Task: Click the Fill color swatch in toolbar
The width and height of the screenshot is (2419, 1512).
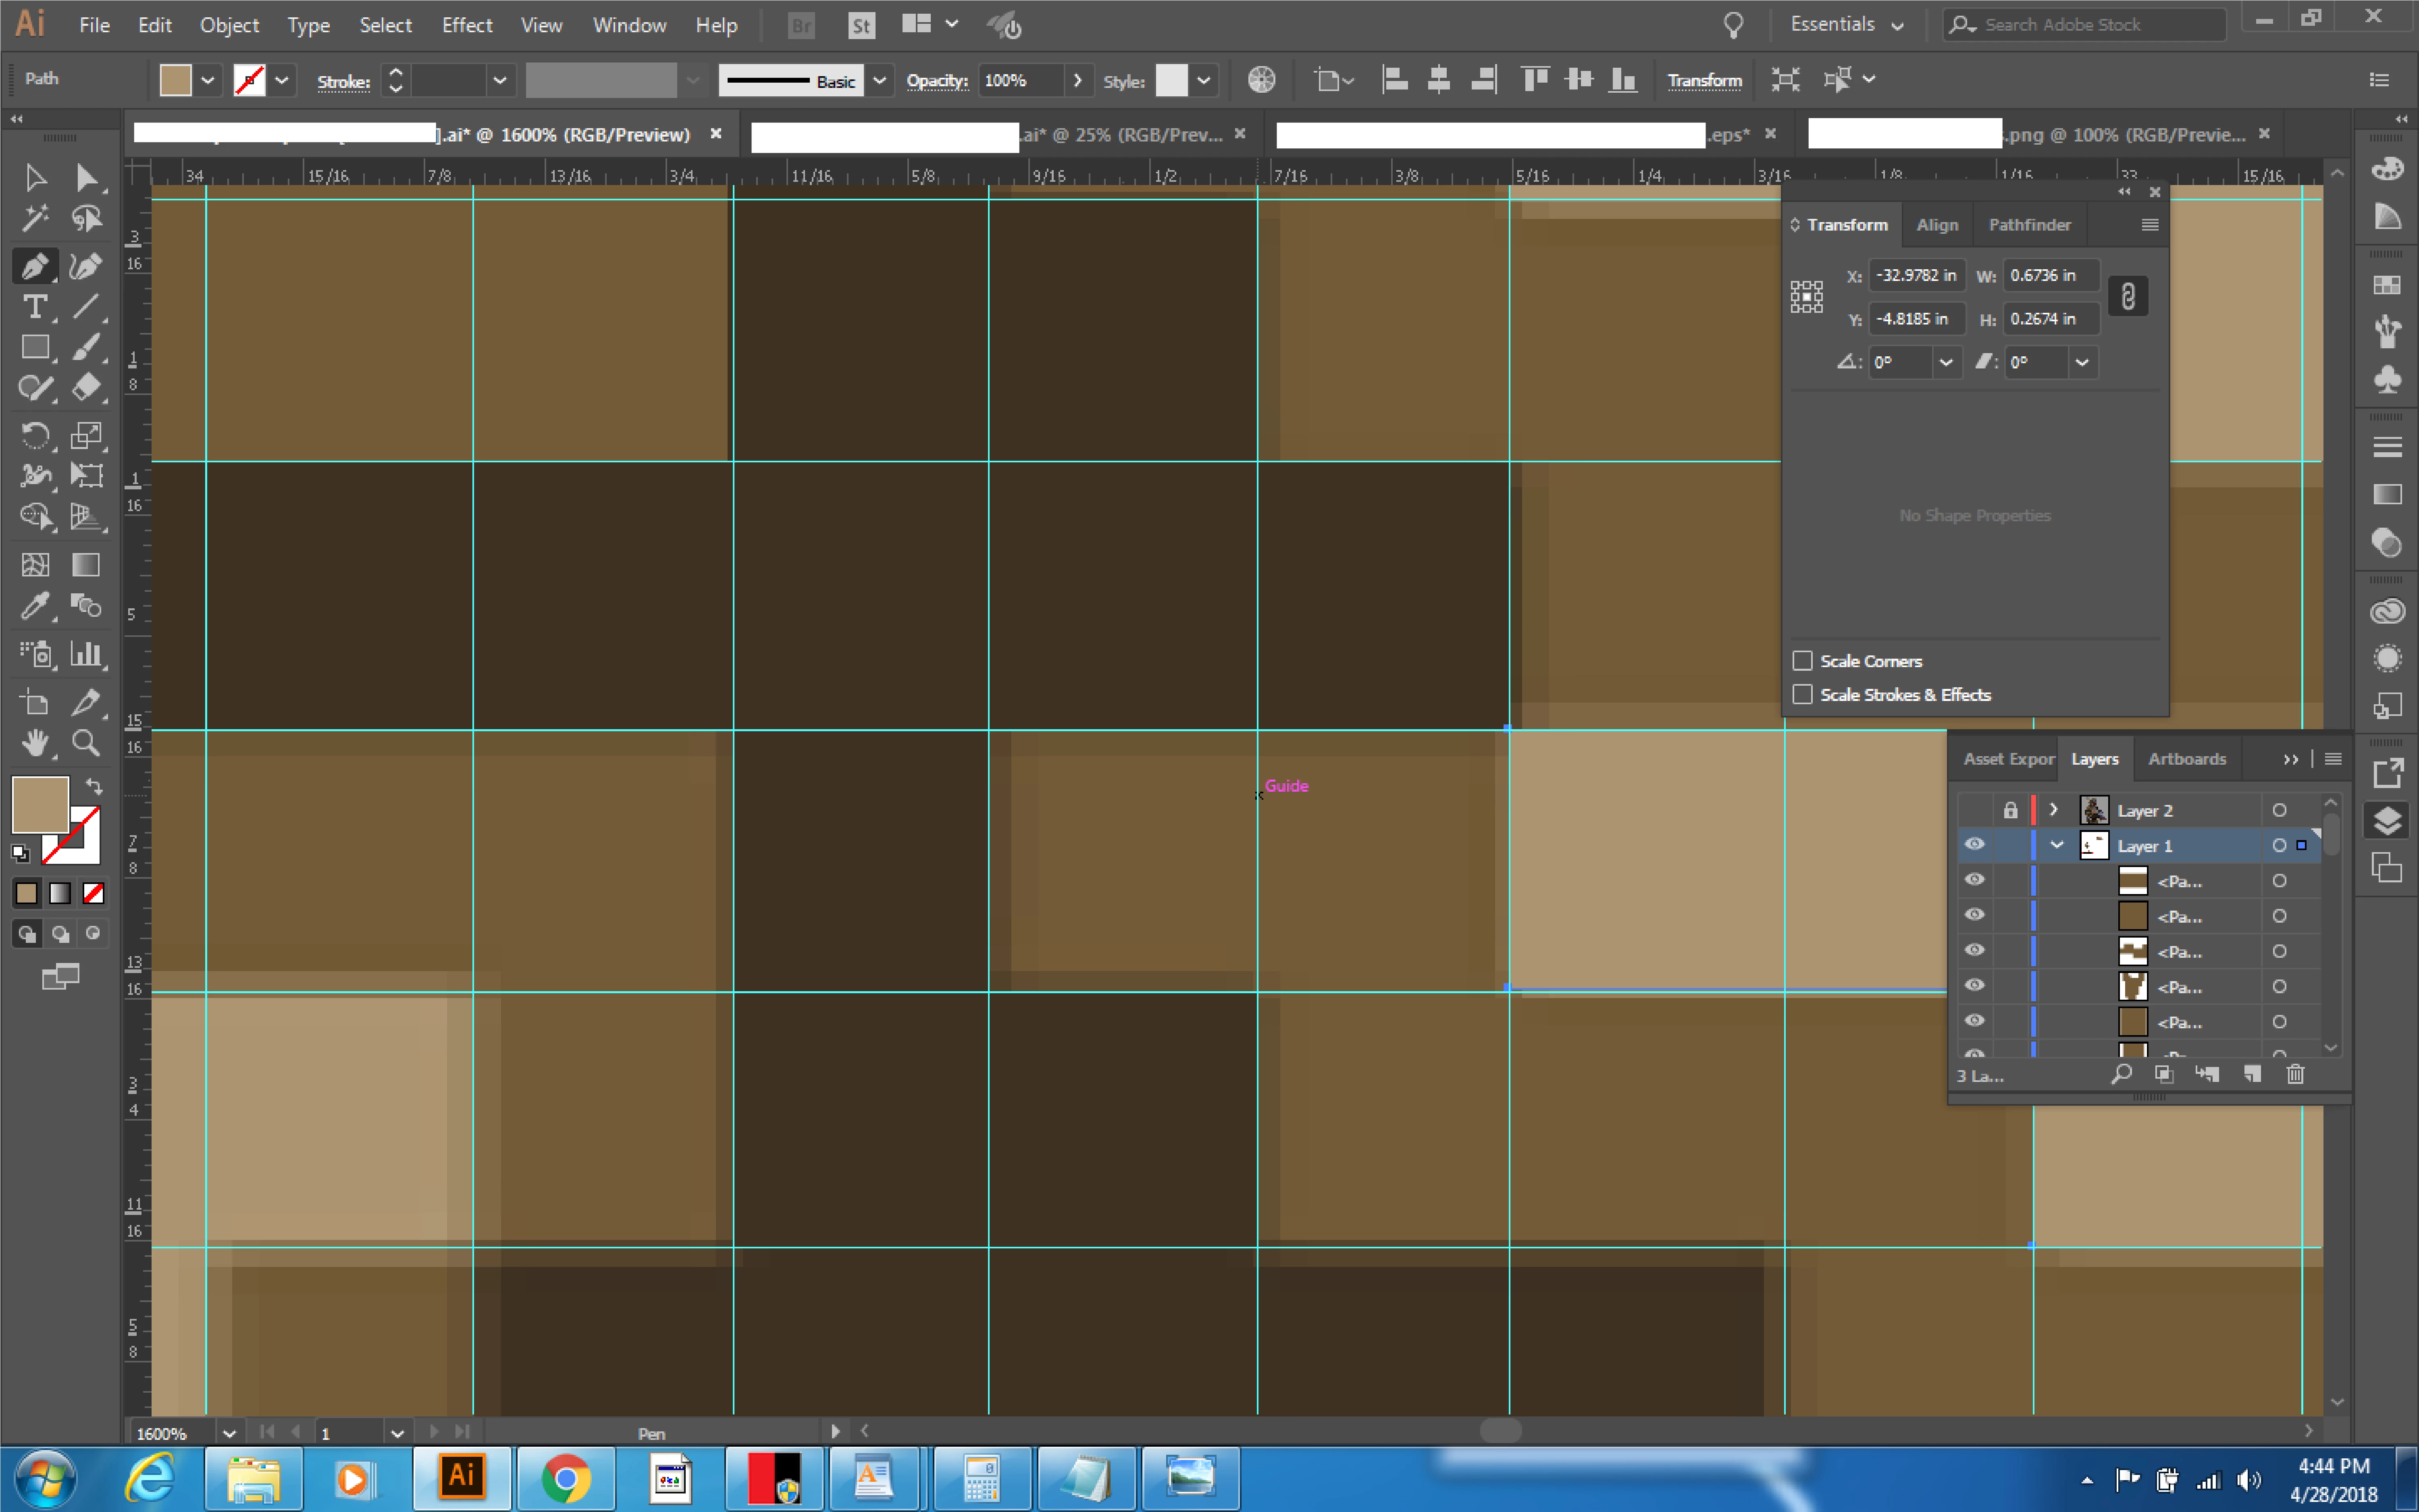Action: 39,804
